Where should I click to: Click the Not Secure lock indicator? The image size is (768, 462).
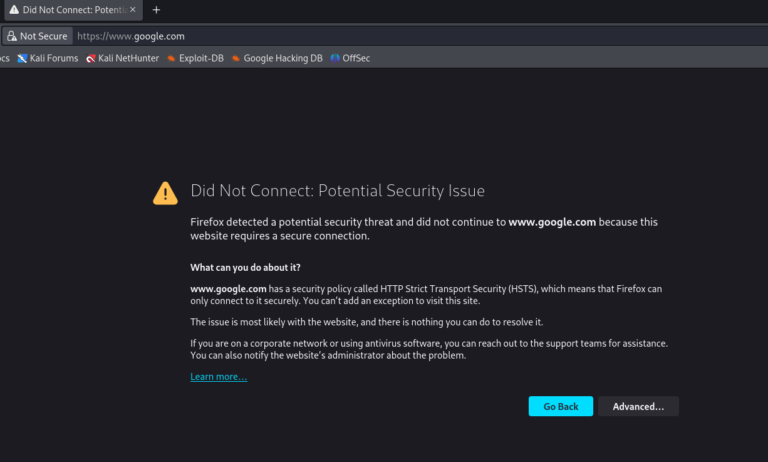pyautogui.click(x=38, y=36)
